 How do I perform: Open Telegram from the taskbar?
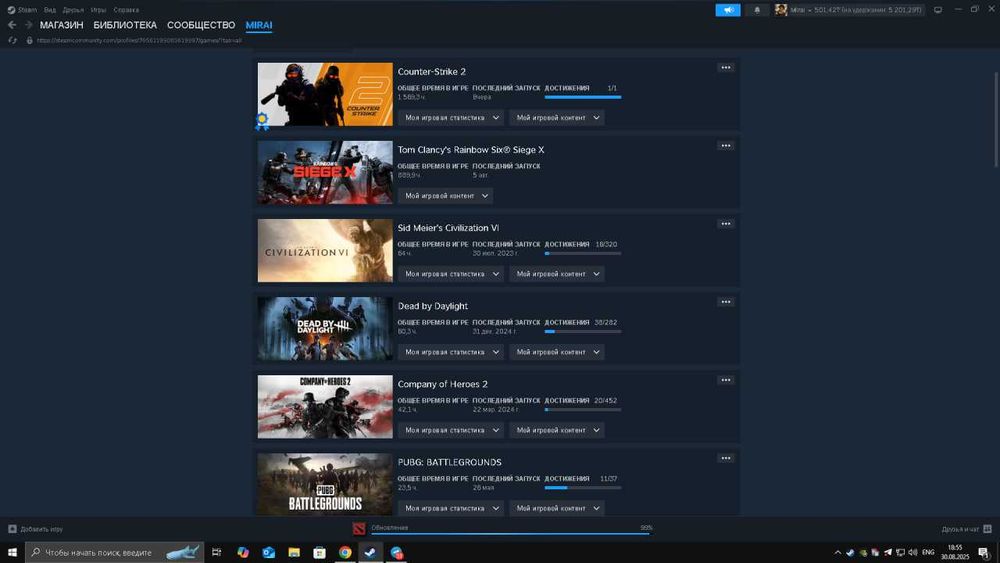397,552
